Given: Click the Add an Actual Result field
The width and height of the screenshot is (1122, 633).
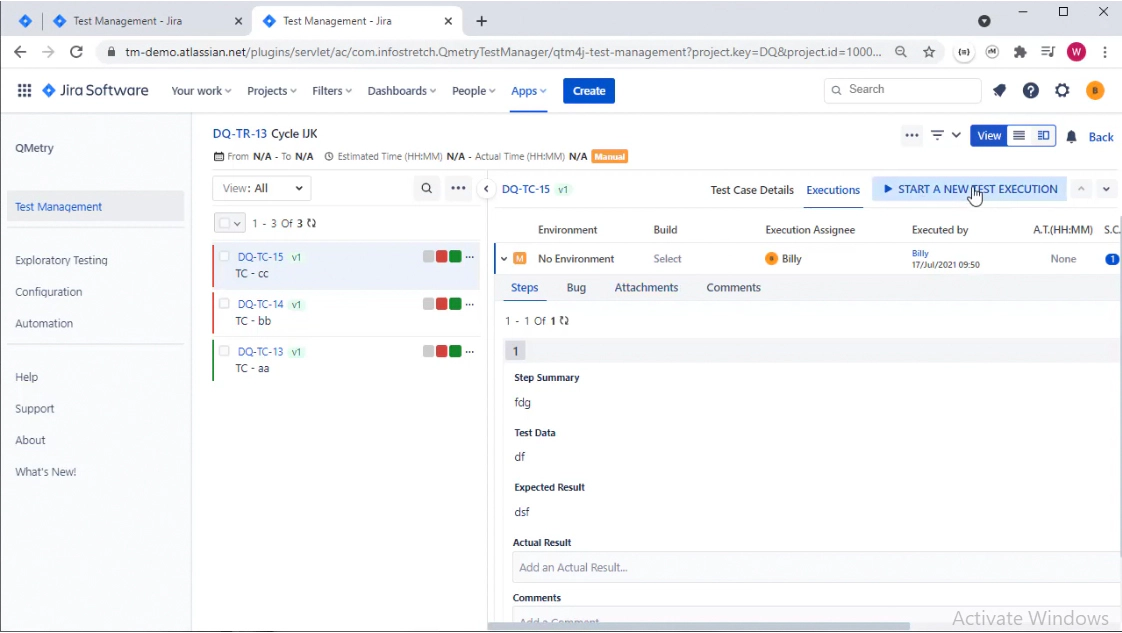Looking at the screenshot, I should 815,567.
